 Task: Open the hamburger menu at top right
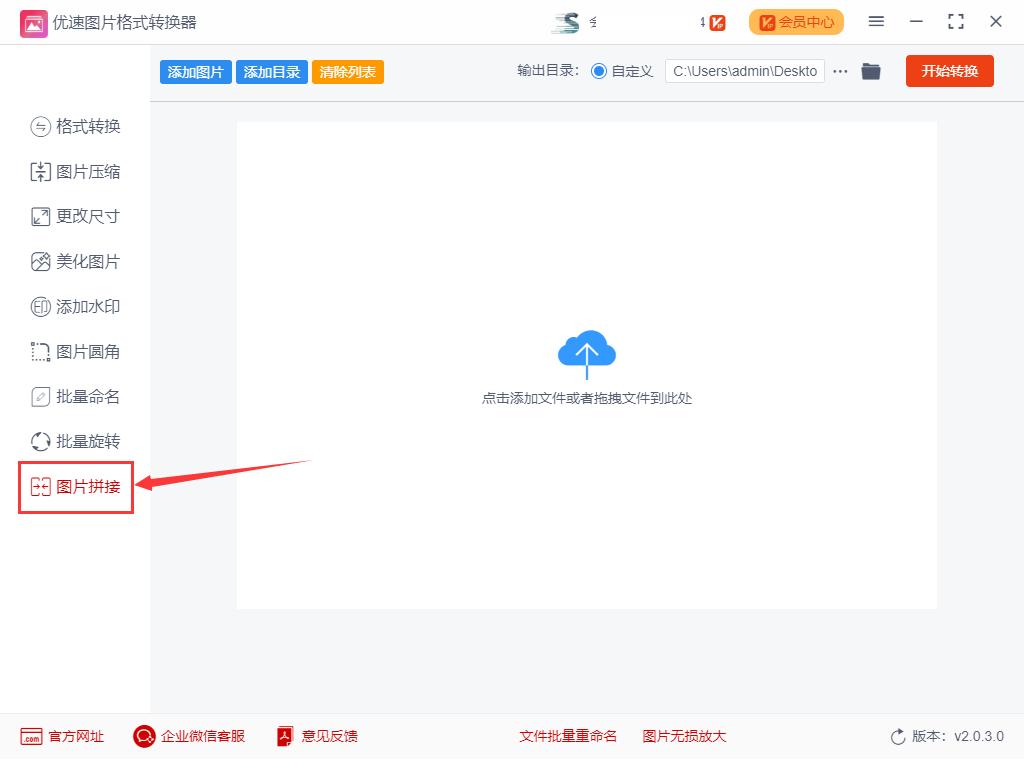tap(876, 21)
